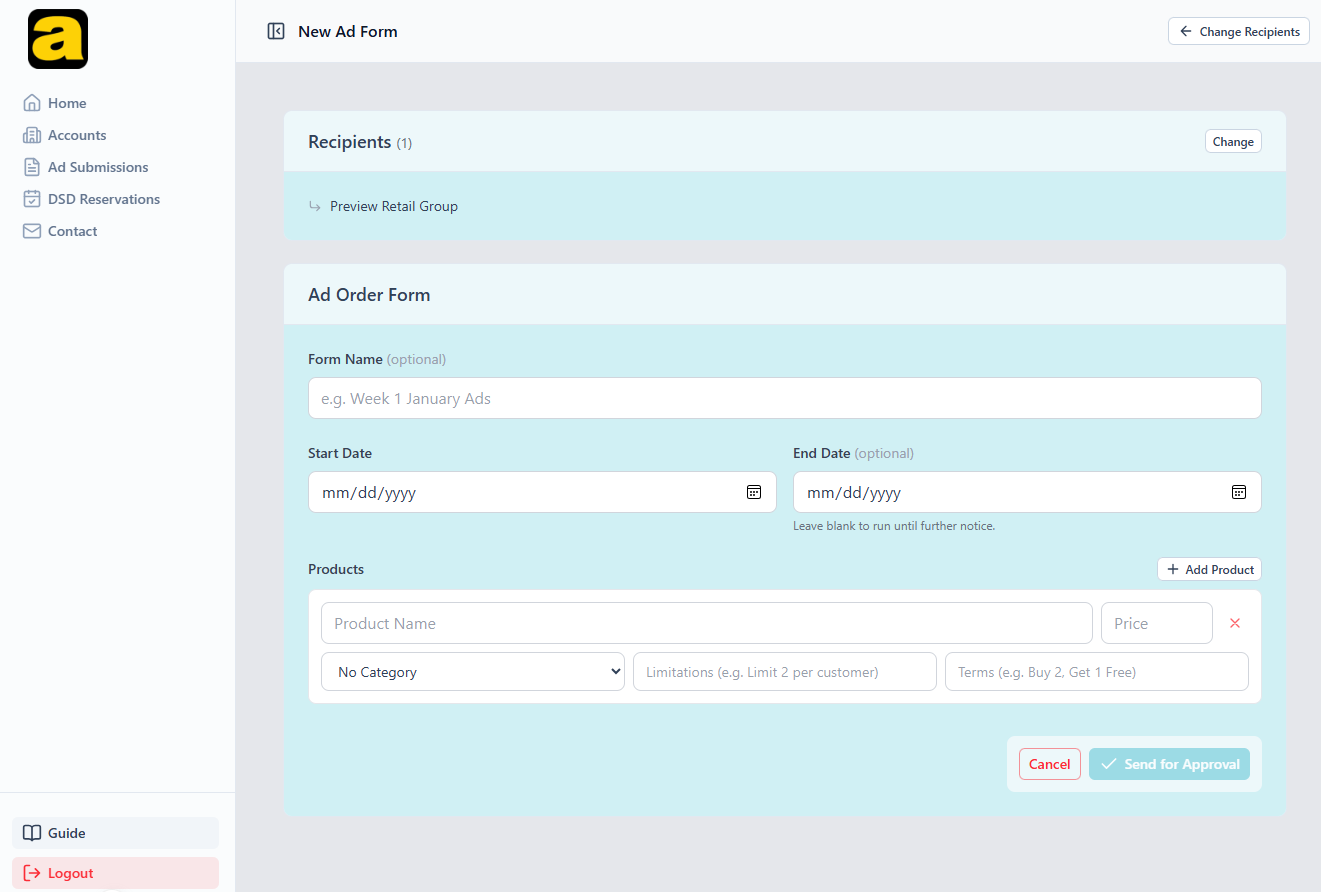Click Change button in Recipients card
This screenshot has height=892, width=1321.
tap(1233, 142)
